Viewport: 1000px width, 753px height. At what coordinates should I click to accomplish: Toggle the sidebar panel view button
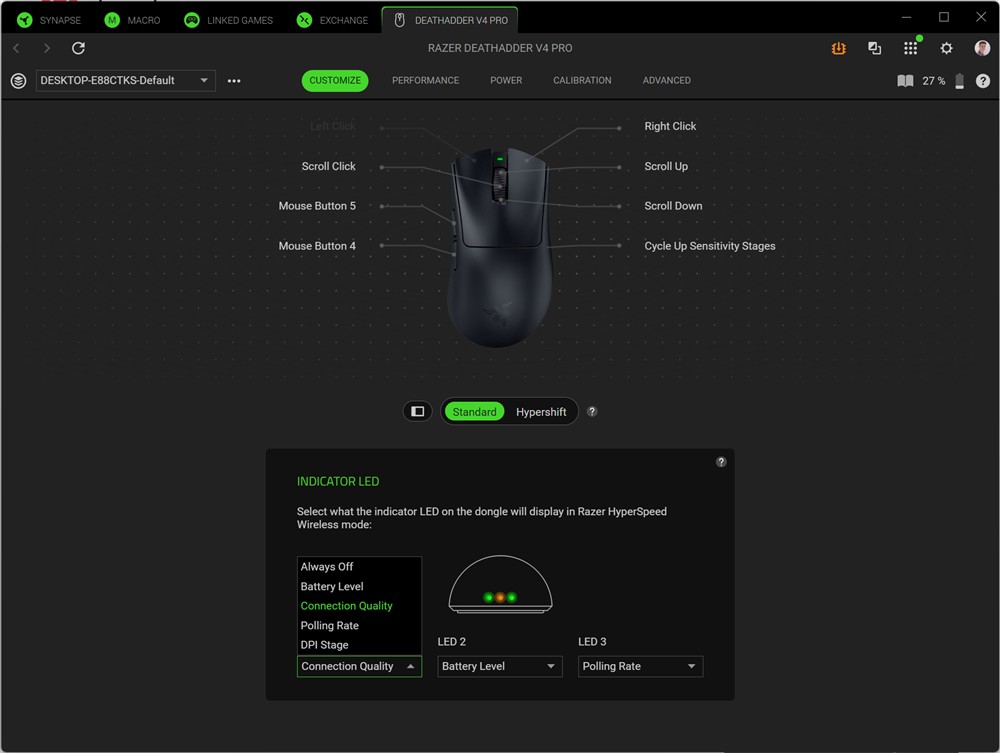418,412
